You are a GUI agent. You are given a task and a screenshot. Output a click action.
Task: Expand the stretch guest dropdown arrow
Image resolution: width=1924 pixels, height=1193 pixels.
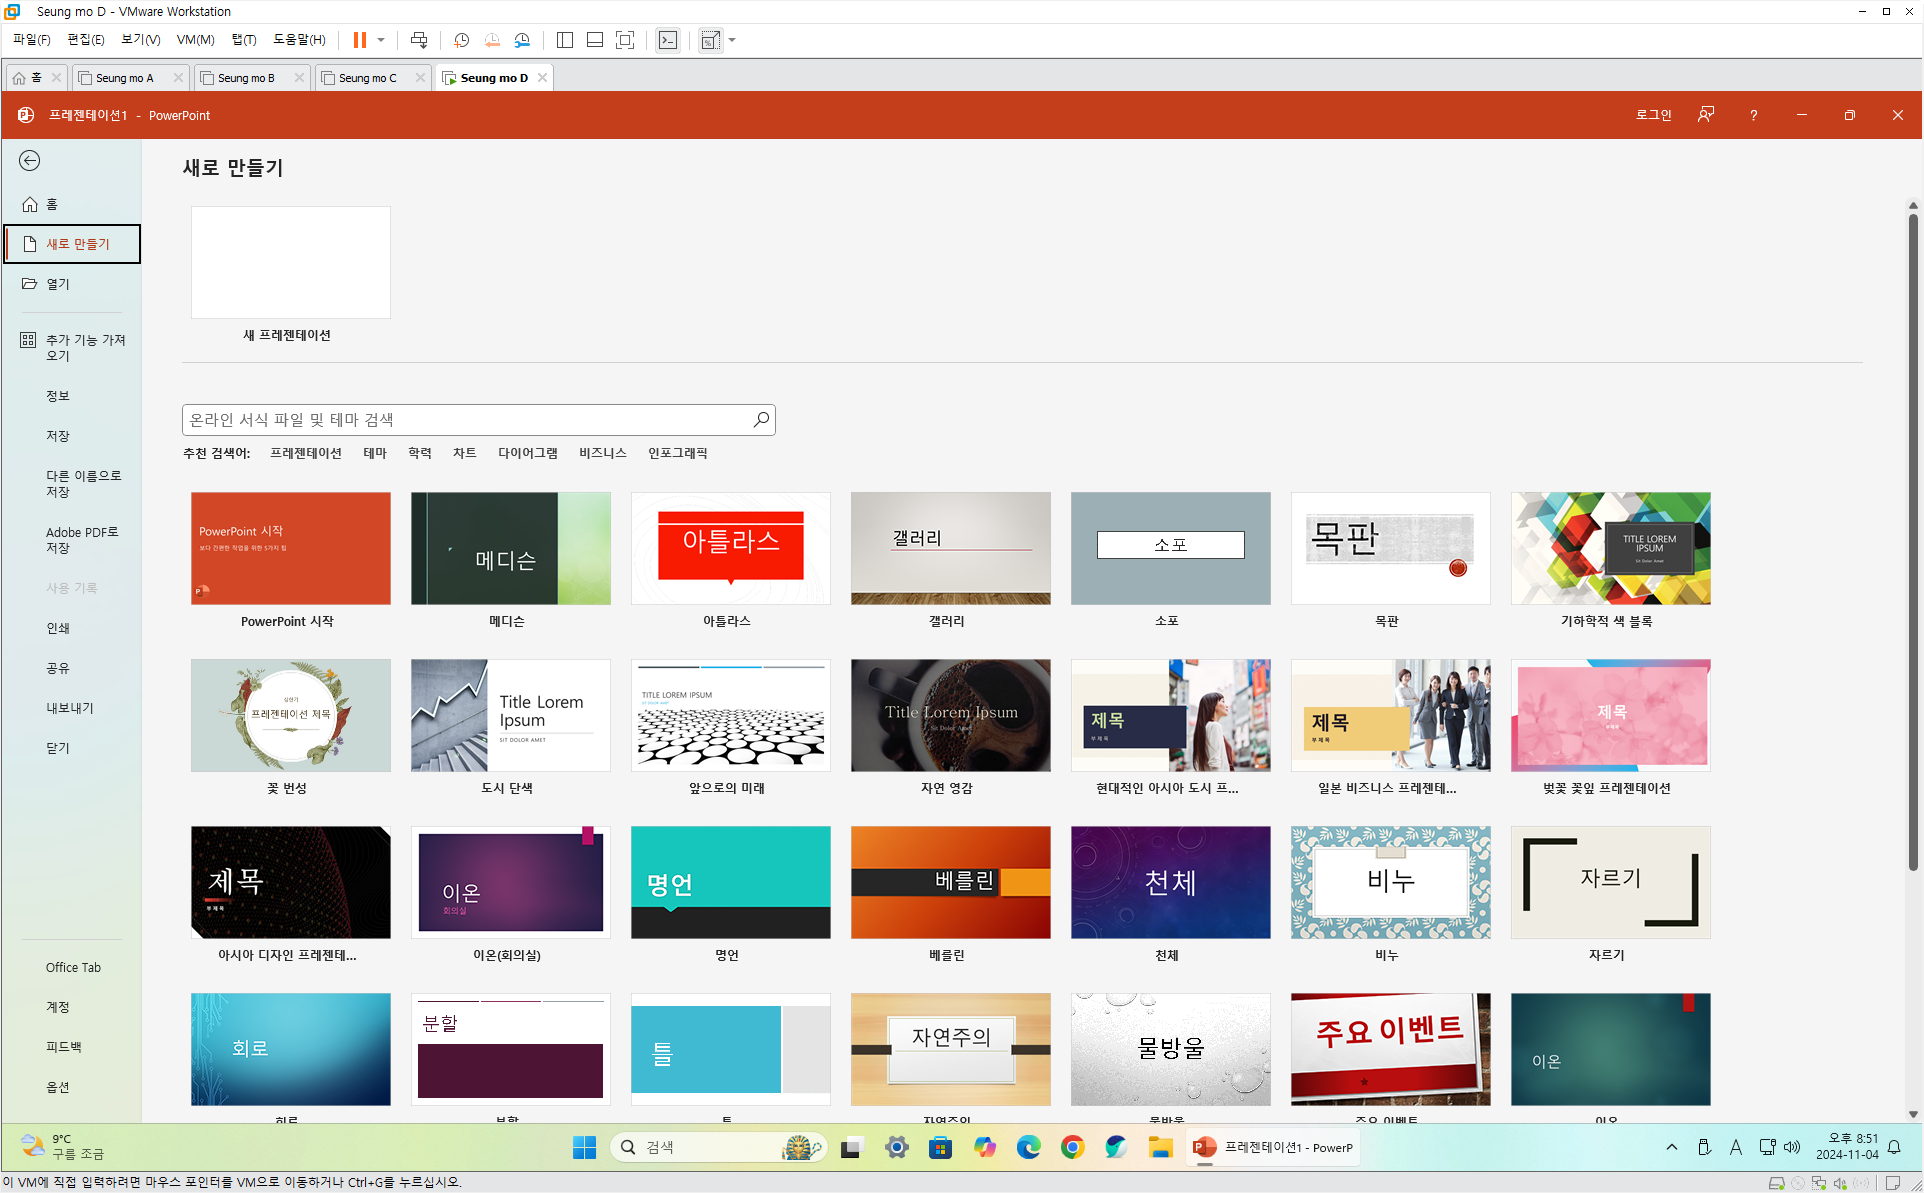pyautogui.click(x=733, y=40)
